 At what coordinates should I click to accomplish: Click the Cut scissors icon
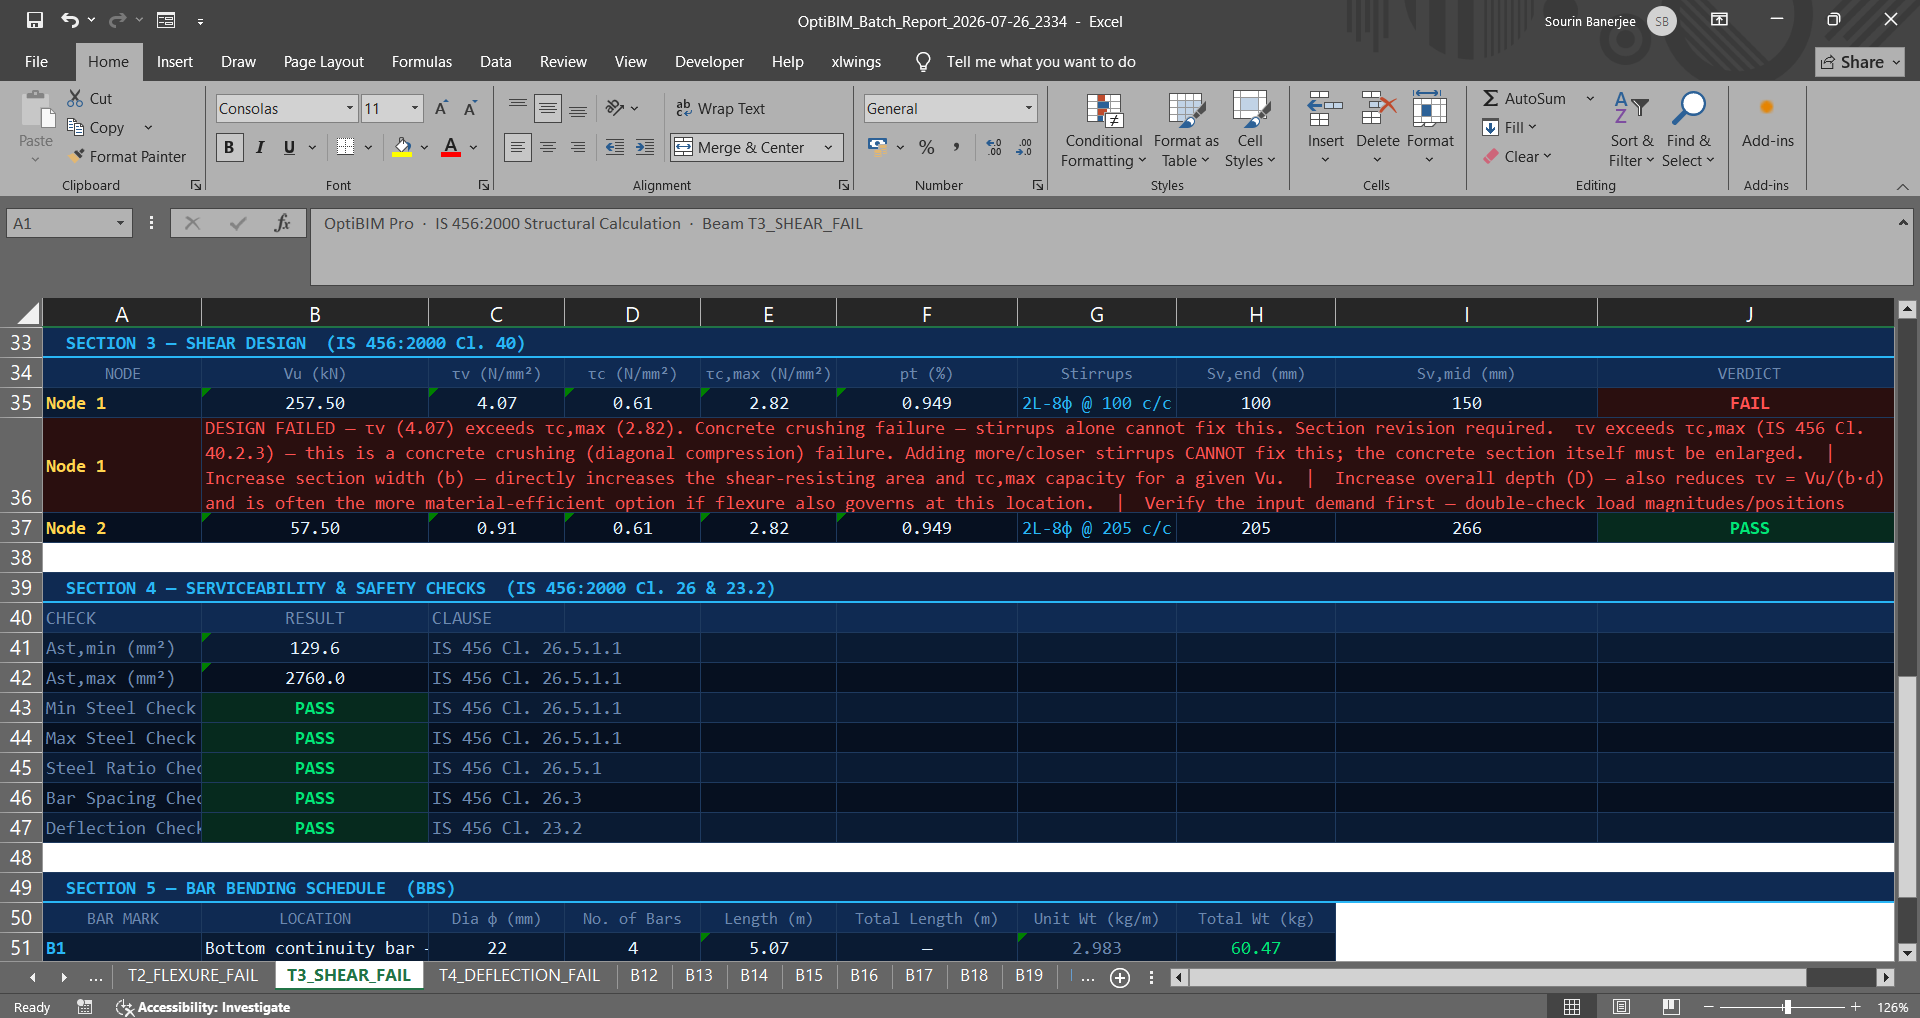click(x=75, y=98)
